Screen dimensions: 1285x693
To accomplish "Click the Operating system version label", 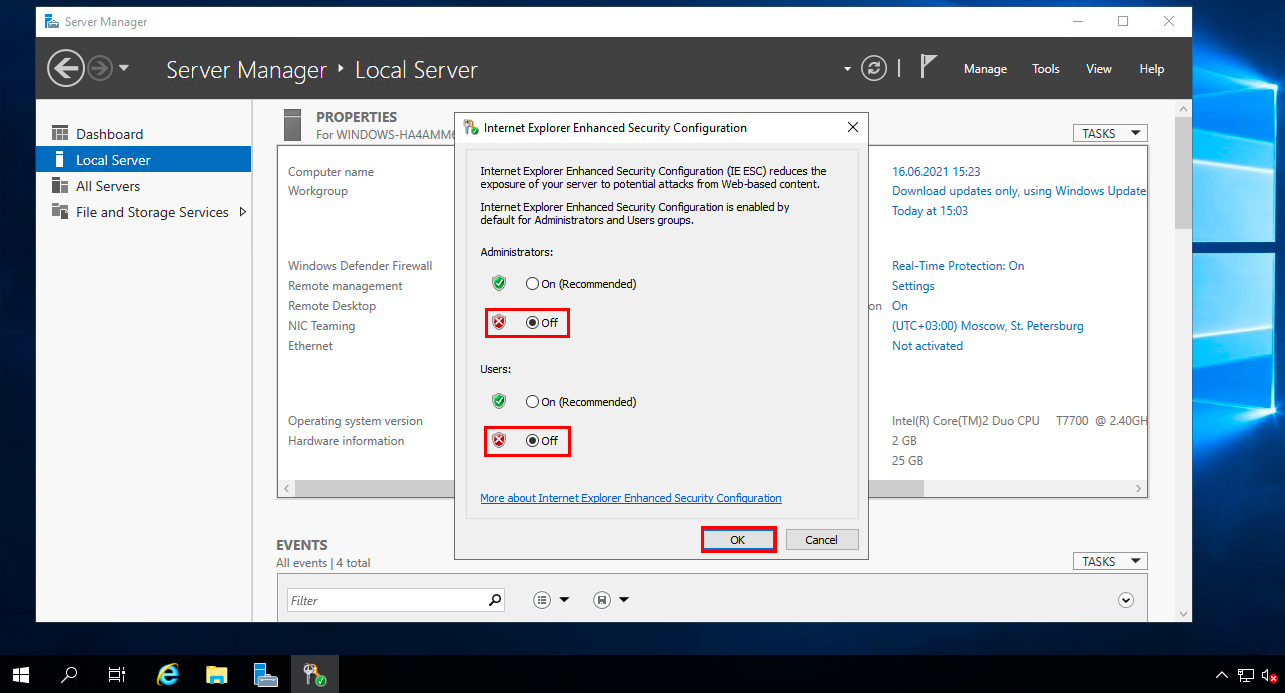I will 355,421.
